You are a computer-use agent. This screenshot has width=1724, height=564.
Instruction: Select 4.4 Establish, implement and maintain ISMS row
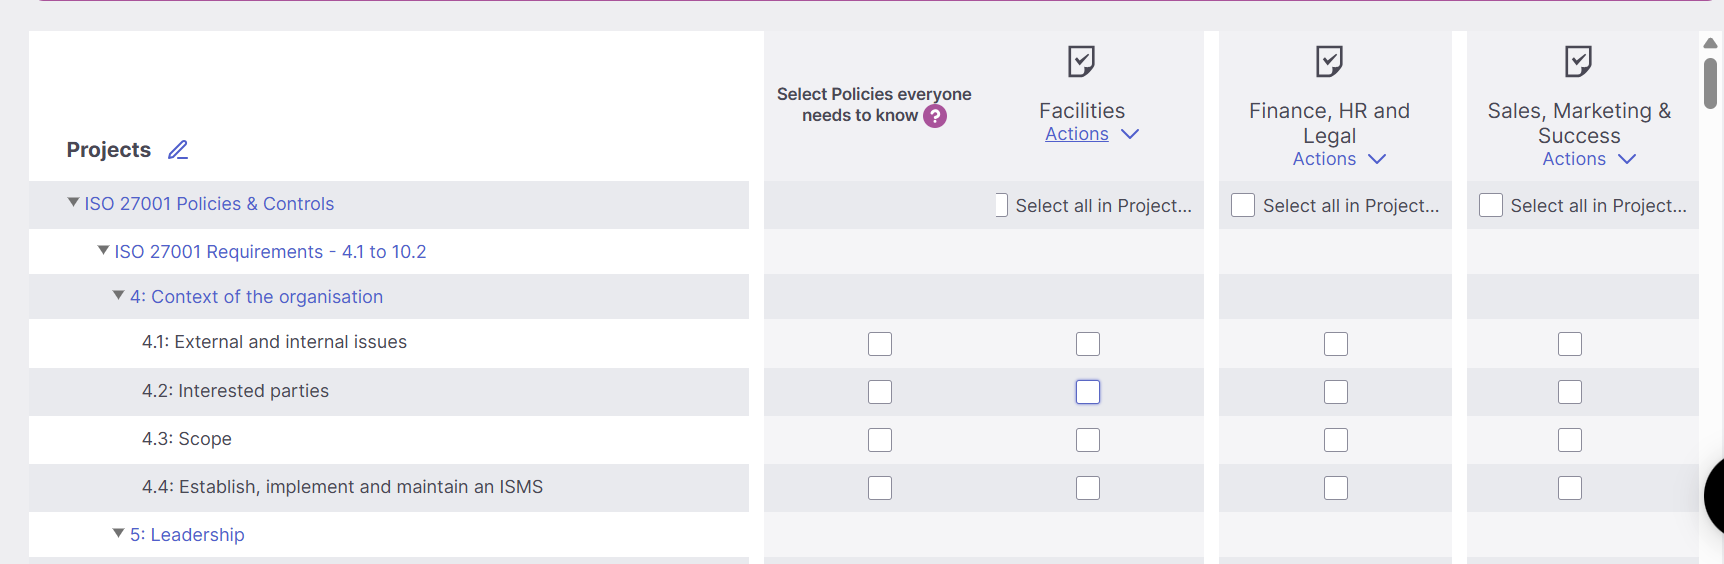(342, 487)
